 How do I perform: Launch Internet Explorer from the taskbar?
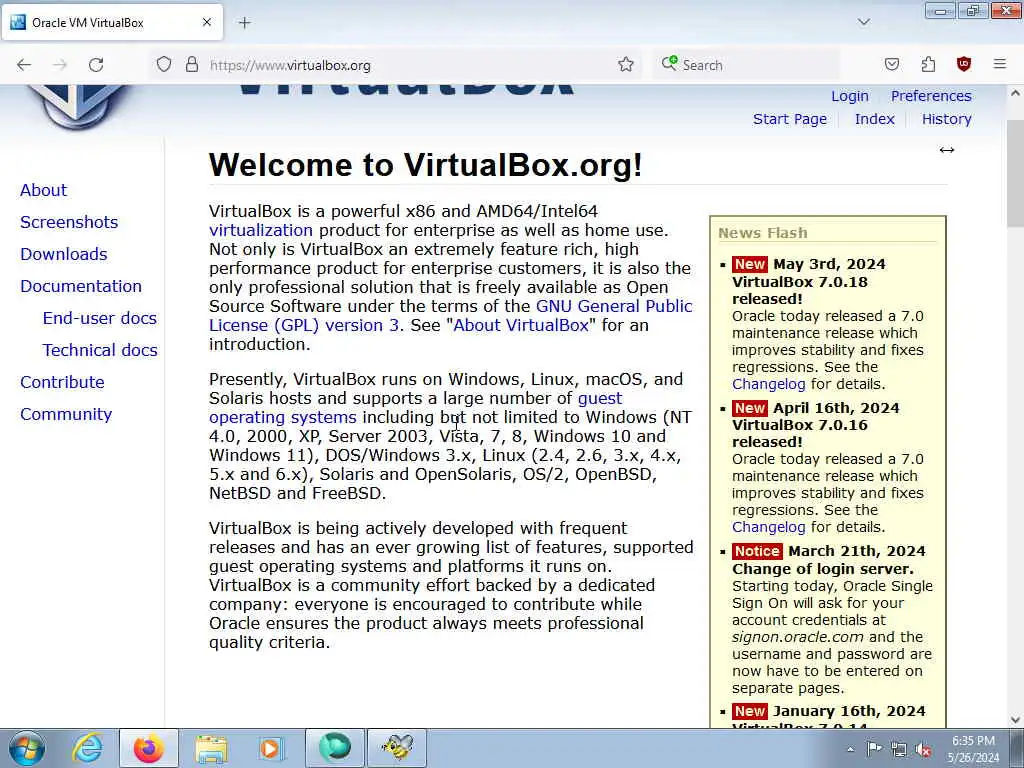click(88, 748)
